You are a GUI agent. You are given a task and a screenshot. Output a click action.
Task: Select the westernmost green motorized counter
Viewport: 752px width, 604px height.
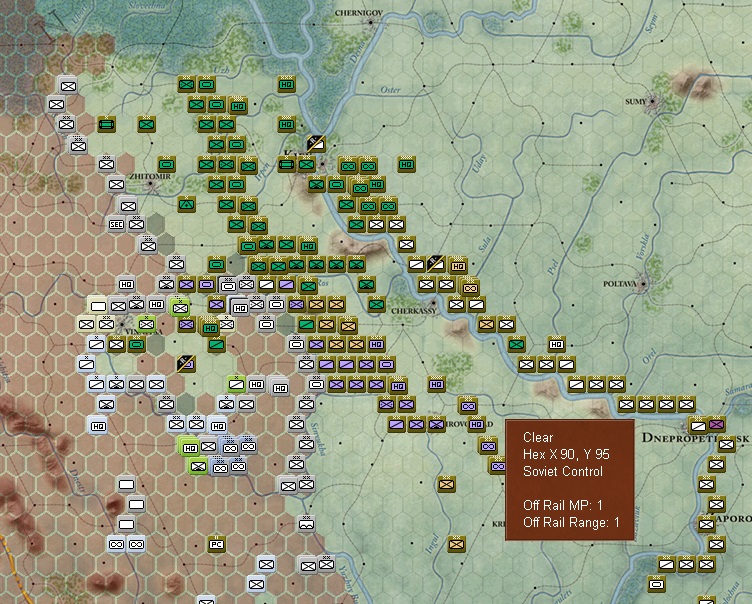[x=106, y=125]
